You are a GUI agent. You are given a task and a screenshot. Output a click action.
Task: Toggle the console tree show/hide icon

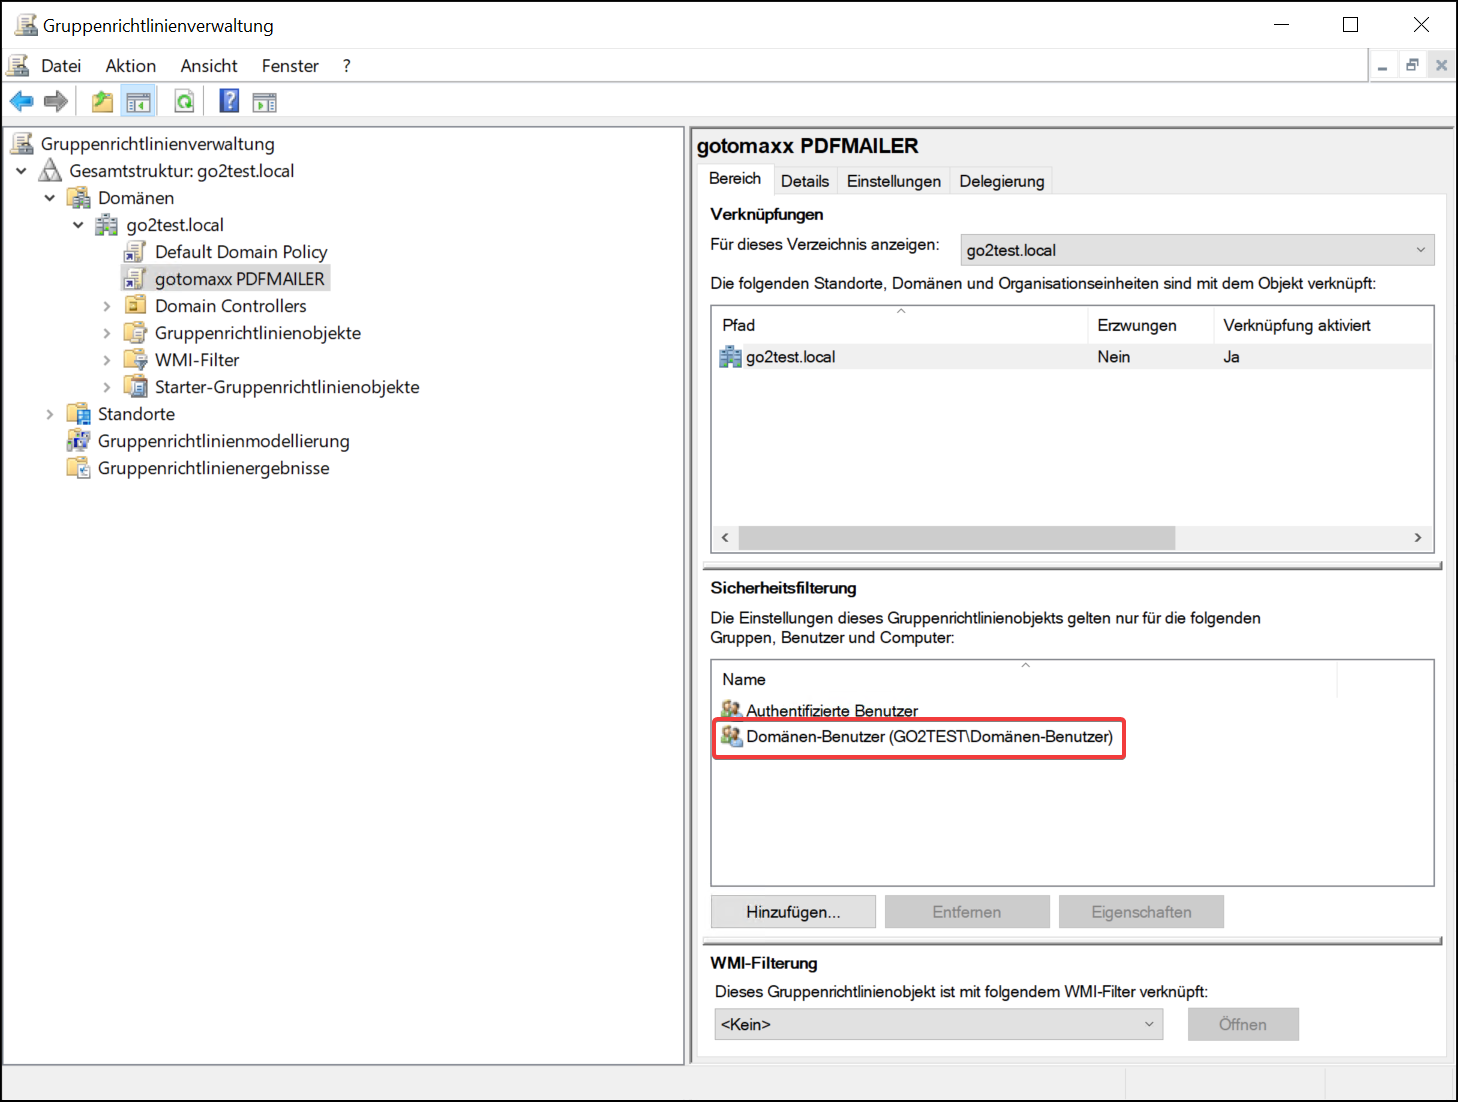click(138, 101)
